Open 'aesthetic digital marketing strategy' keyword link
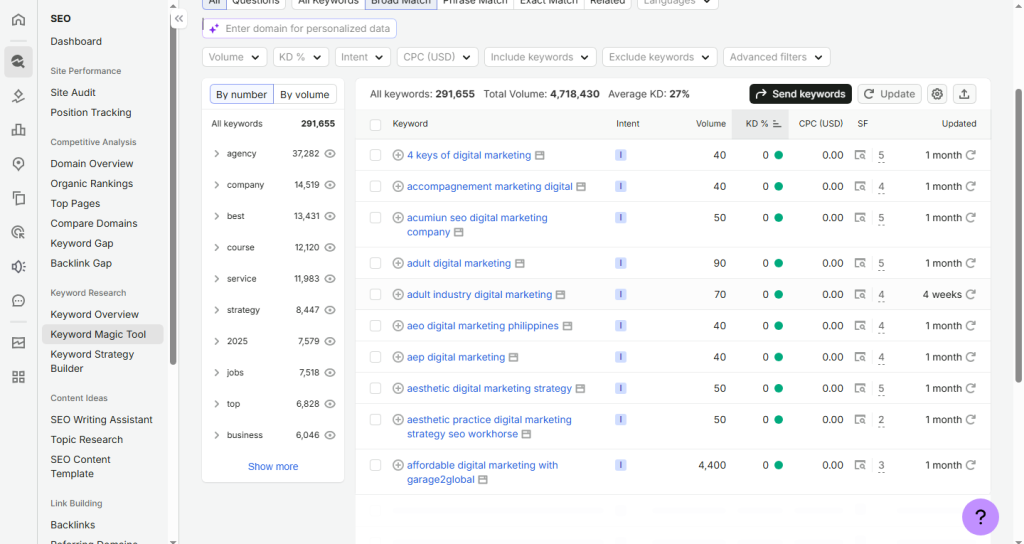 coord(489,389)
